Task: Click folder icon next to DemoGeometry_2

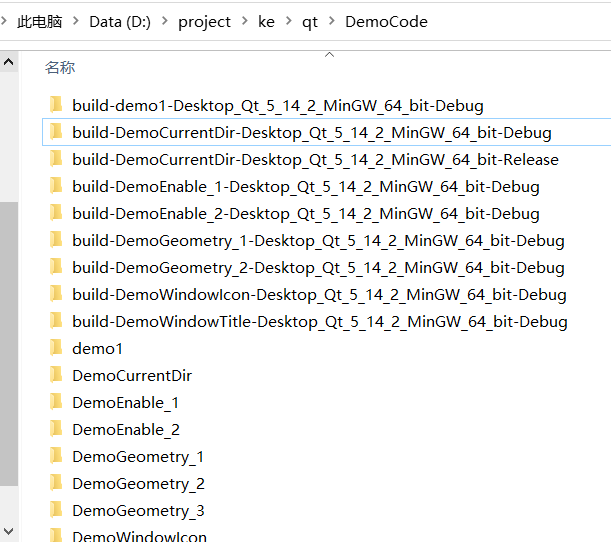Action: 56,483
